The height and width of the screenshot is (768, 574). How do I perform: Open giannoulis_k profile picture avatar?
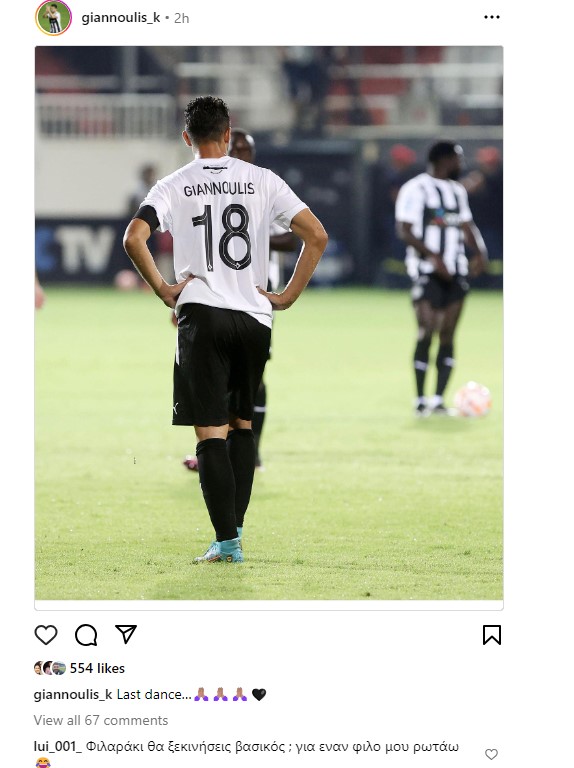53,18
